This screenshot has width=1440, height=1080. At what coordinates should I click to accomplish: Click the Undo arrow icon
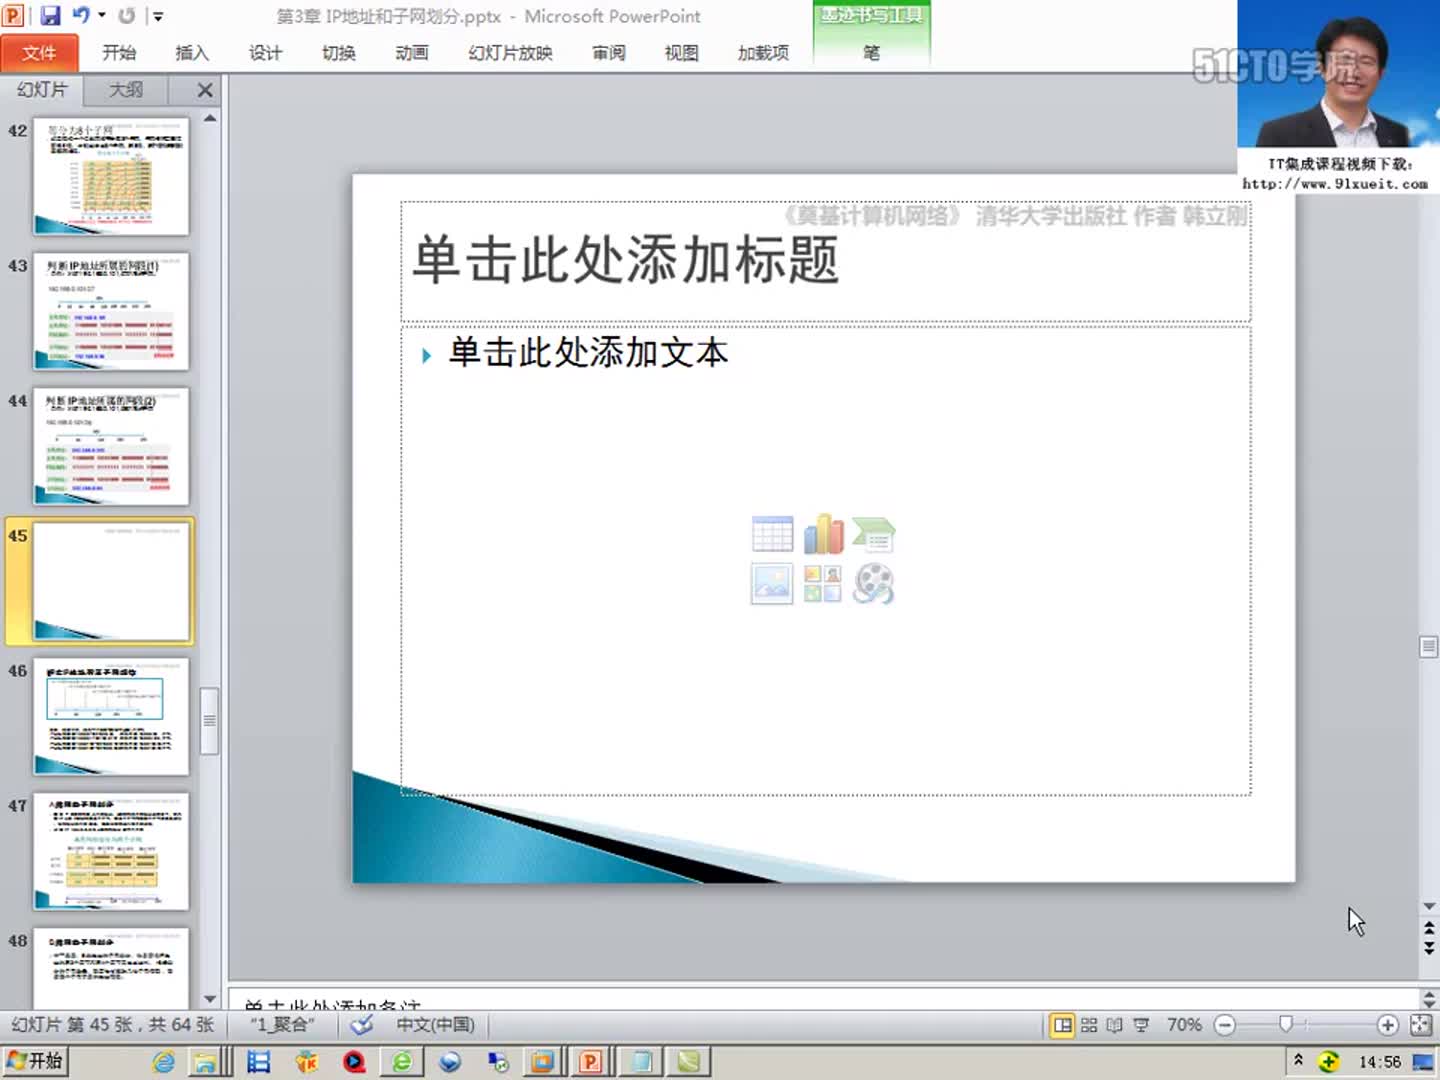coord(81,15)
